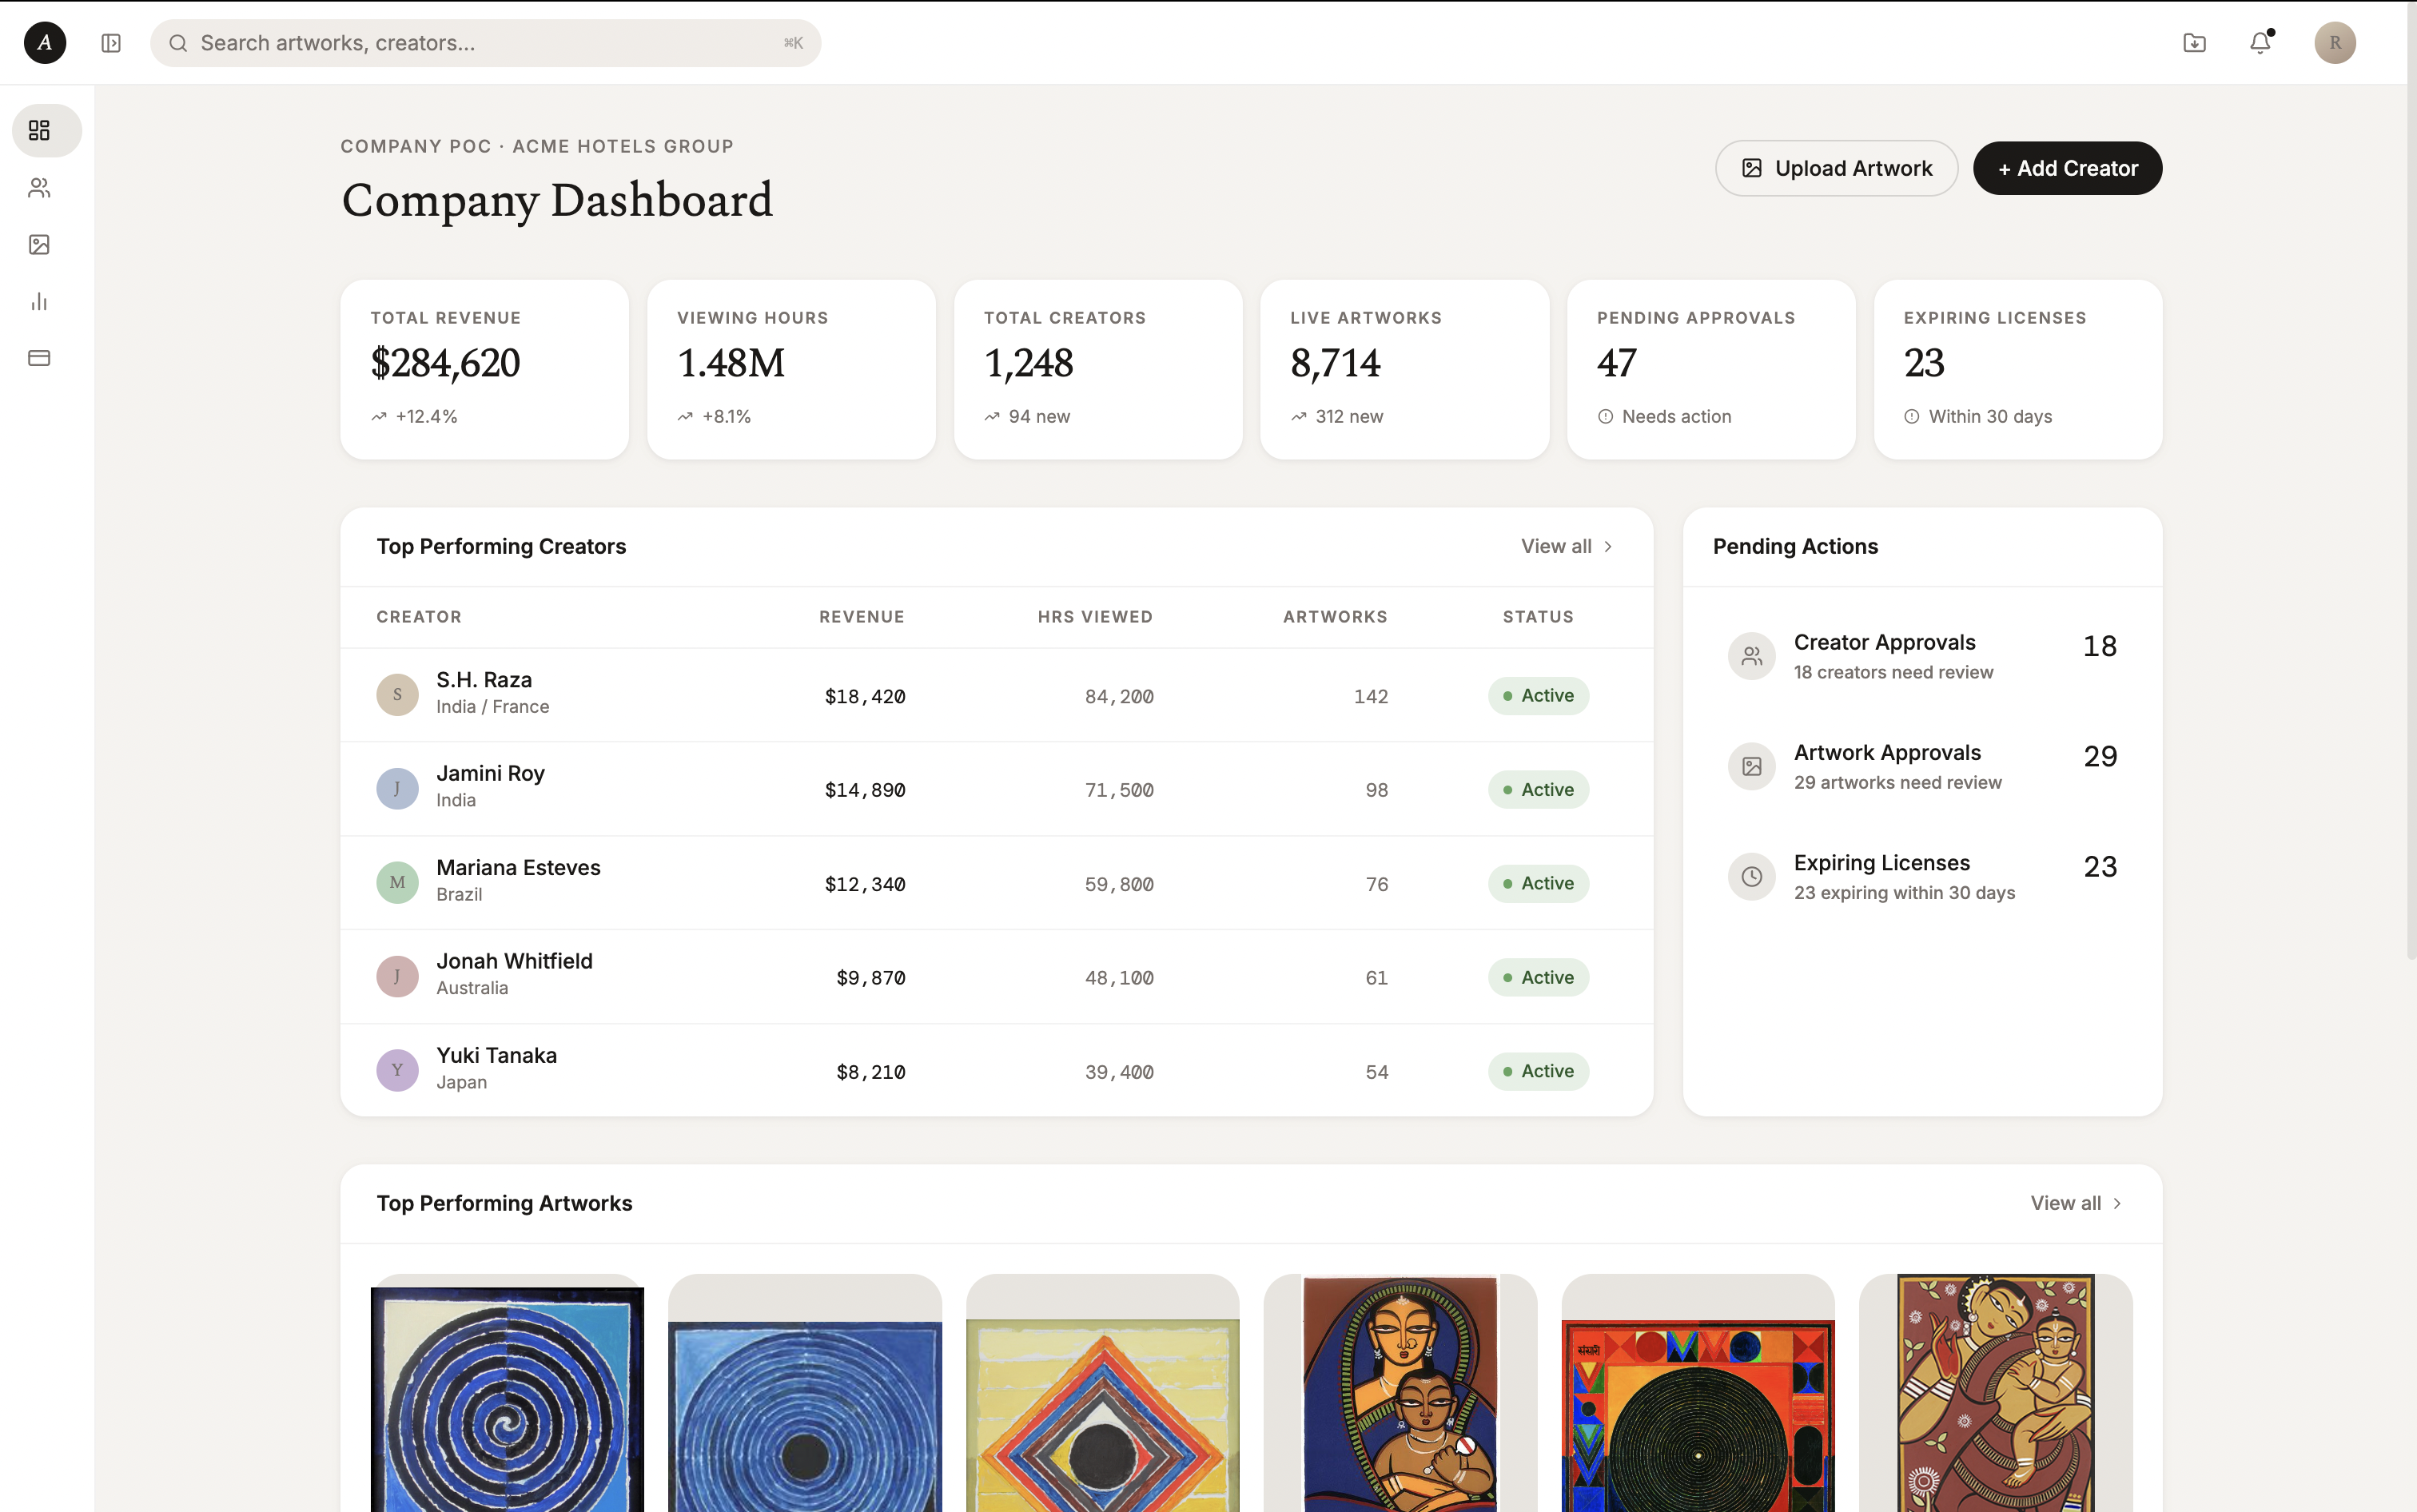Click Yuki Tanaka's Active status badge
The height and width of the screenshot is (1512, 2417).
(1538, 1071)
